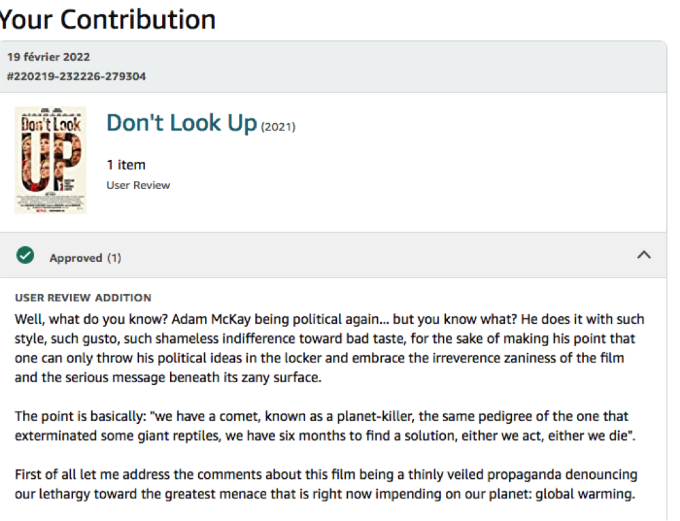Screen dimensions: 680x521
Task: Select the submission ID #220219-232226-279304
Action: [x=76, y=76]
